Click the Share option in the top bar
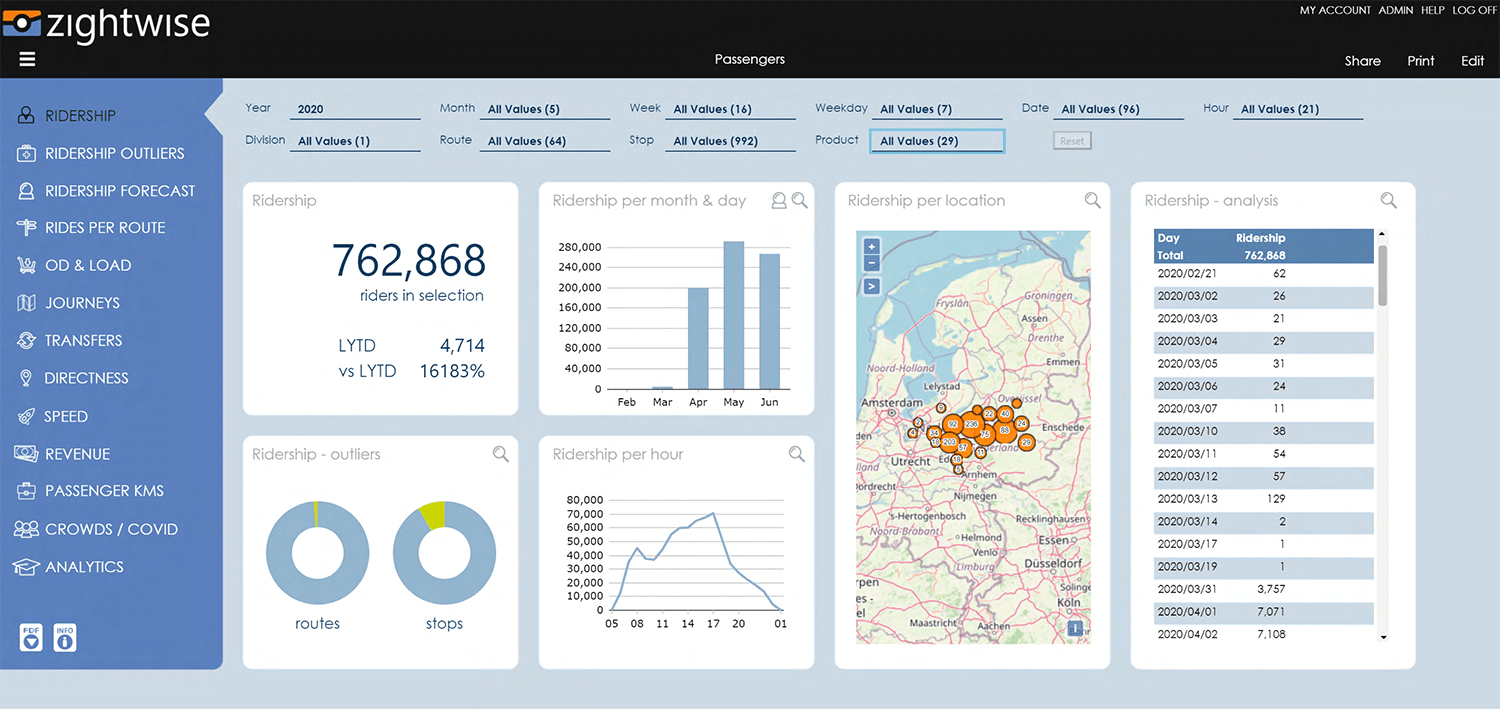Screen dimensions: 1500x709 point(1362,60)
